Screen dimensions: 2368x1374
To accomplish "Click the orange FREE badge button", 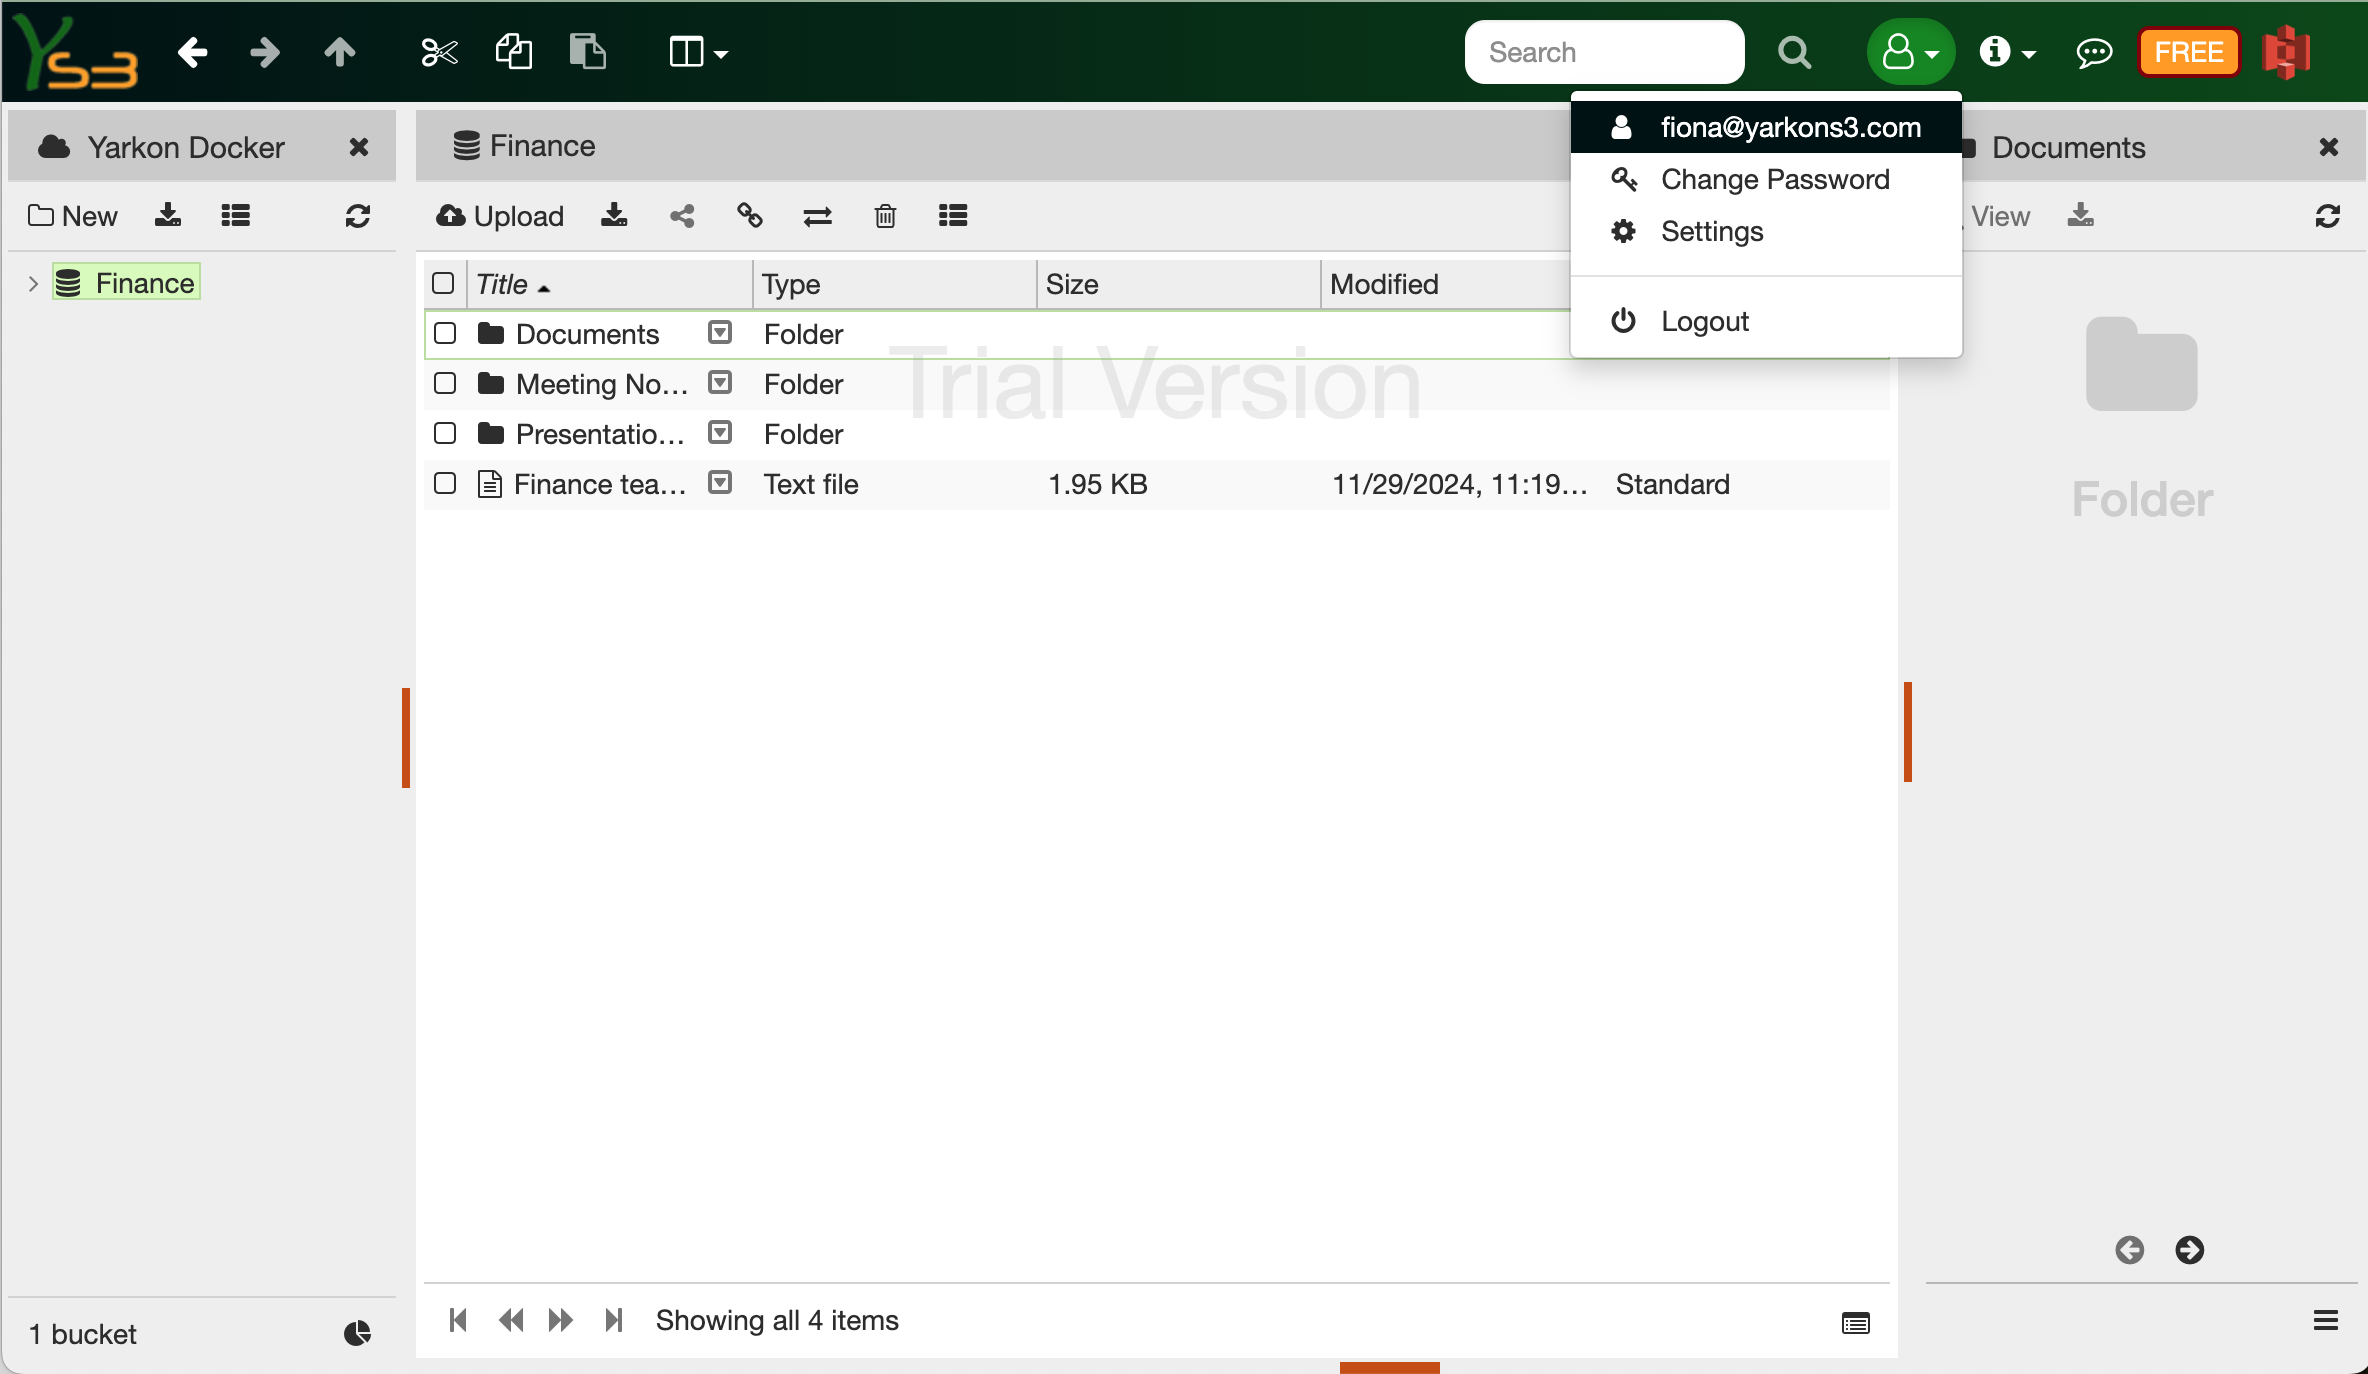I will (2188, 52).
